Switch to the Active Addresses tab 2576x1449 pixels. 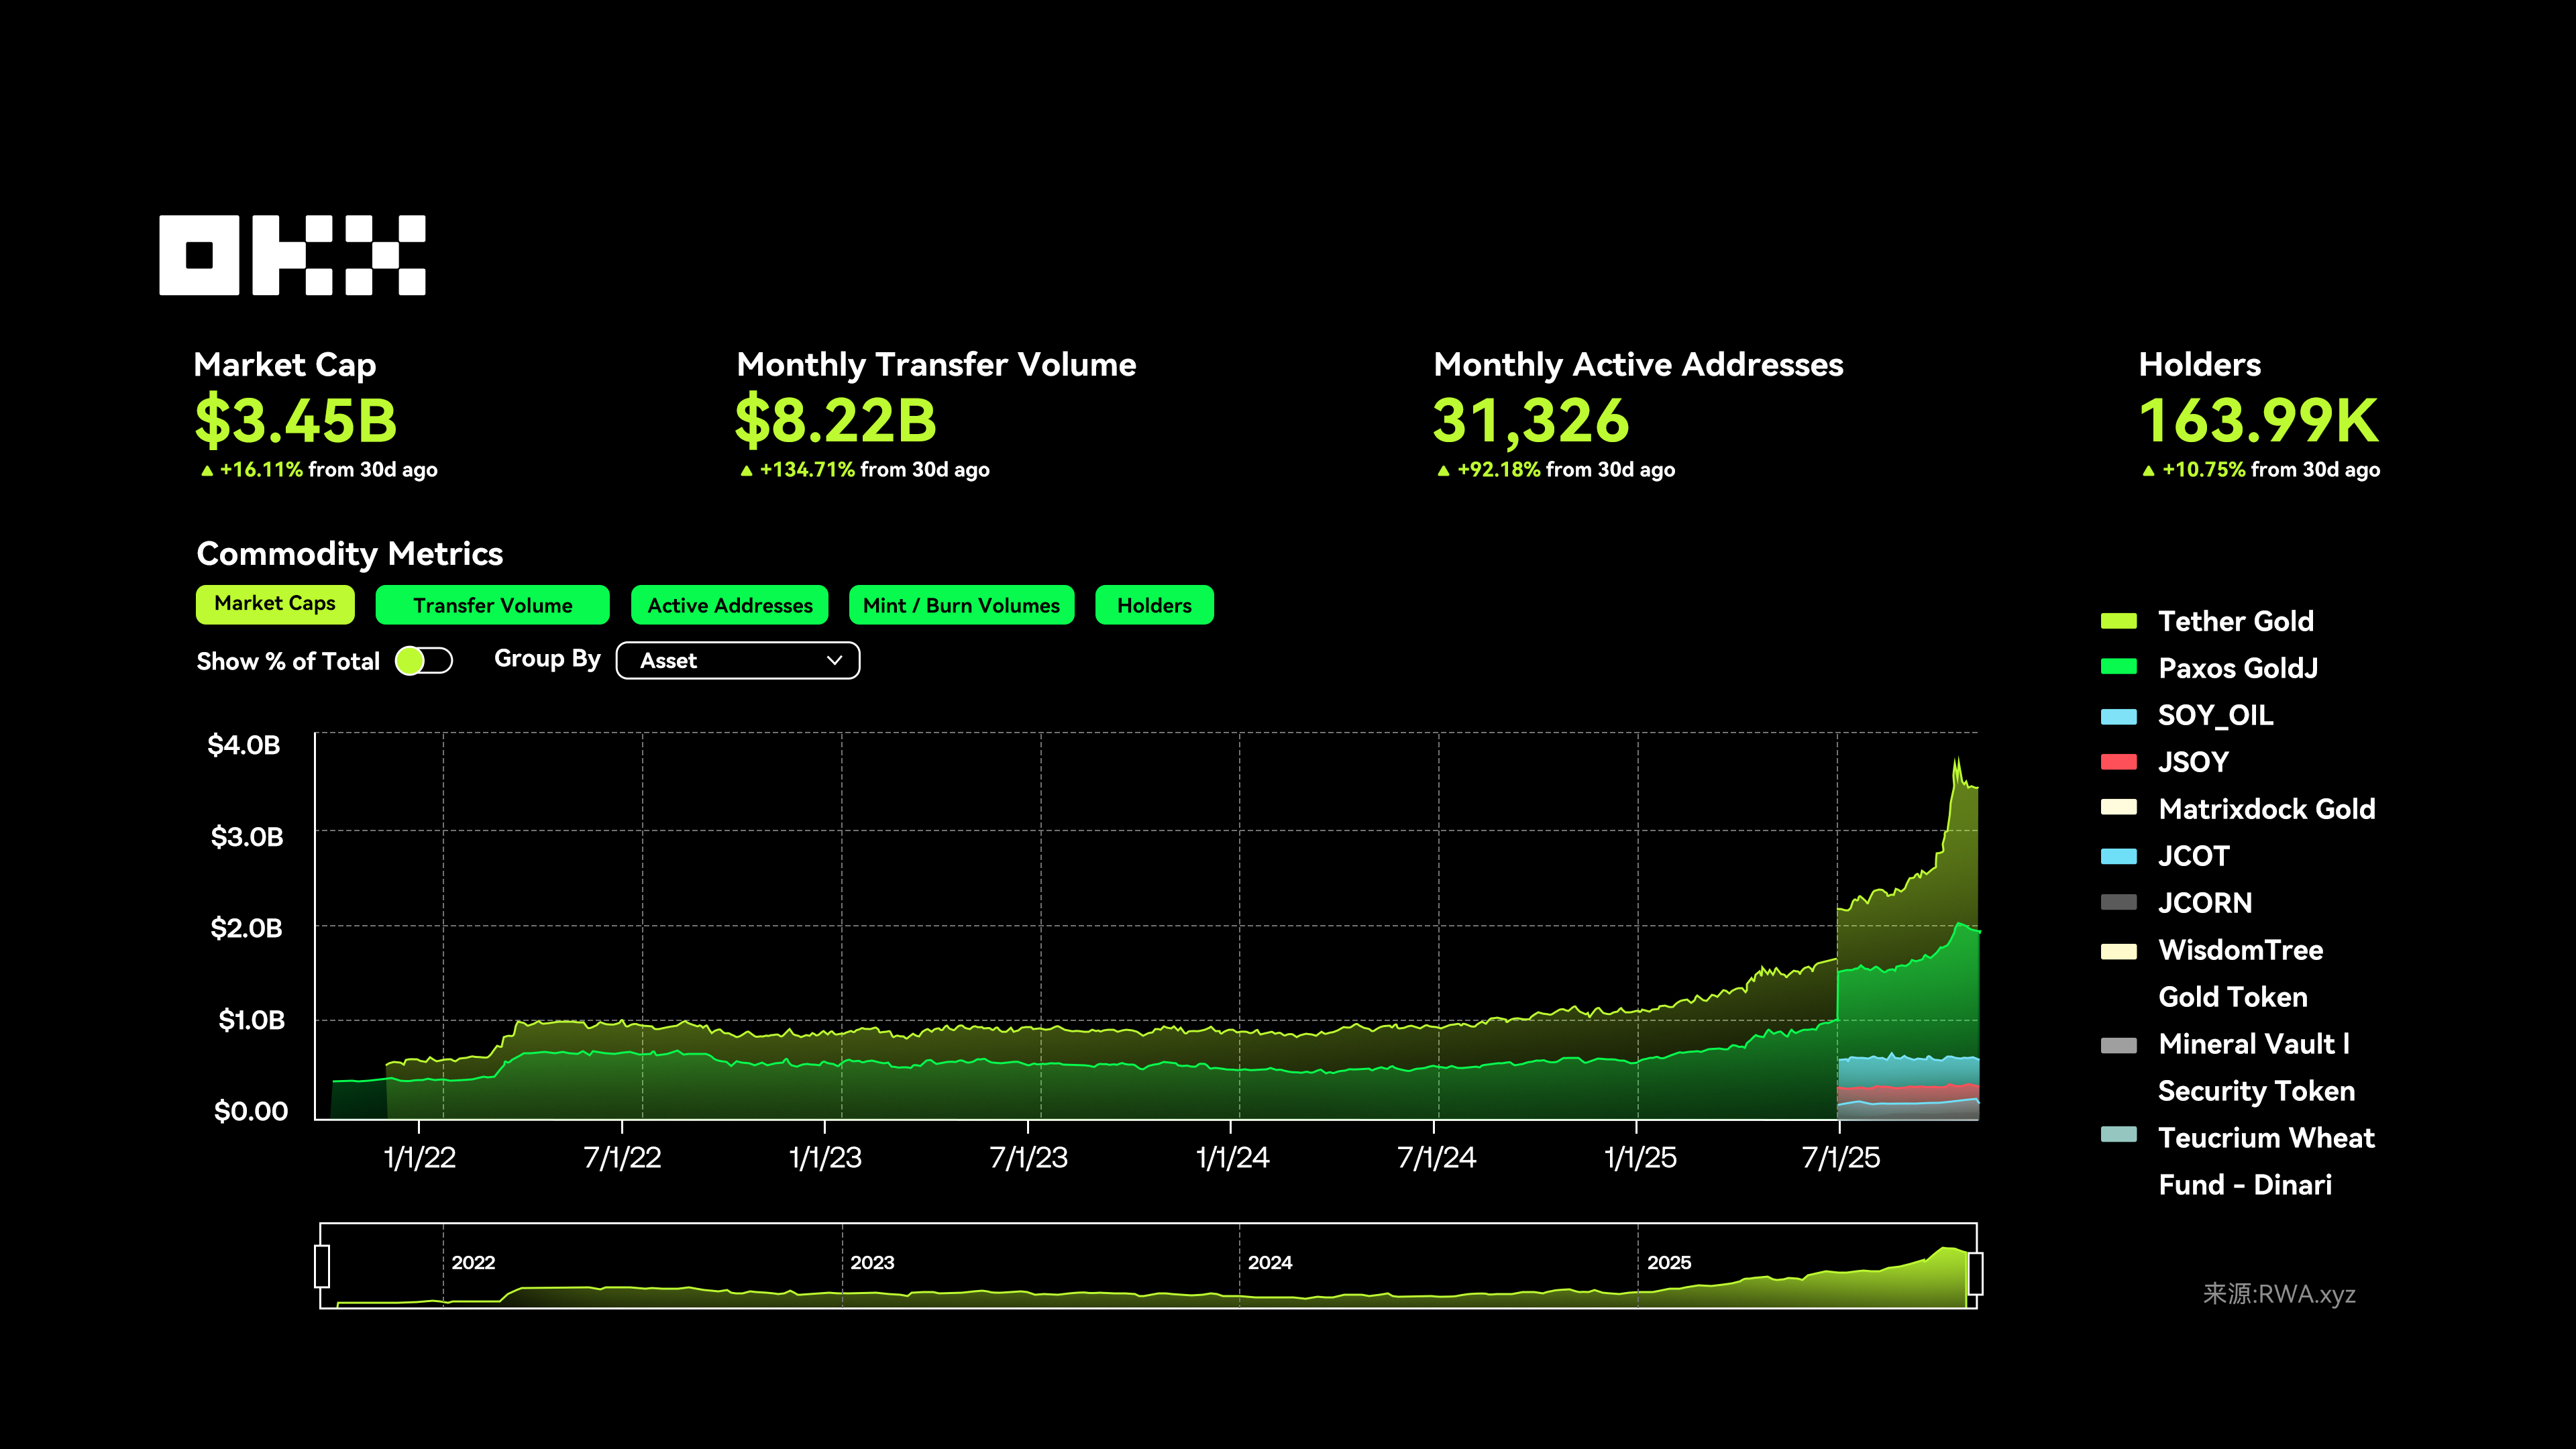(x=729, y=605)
